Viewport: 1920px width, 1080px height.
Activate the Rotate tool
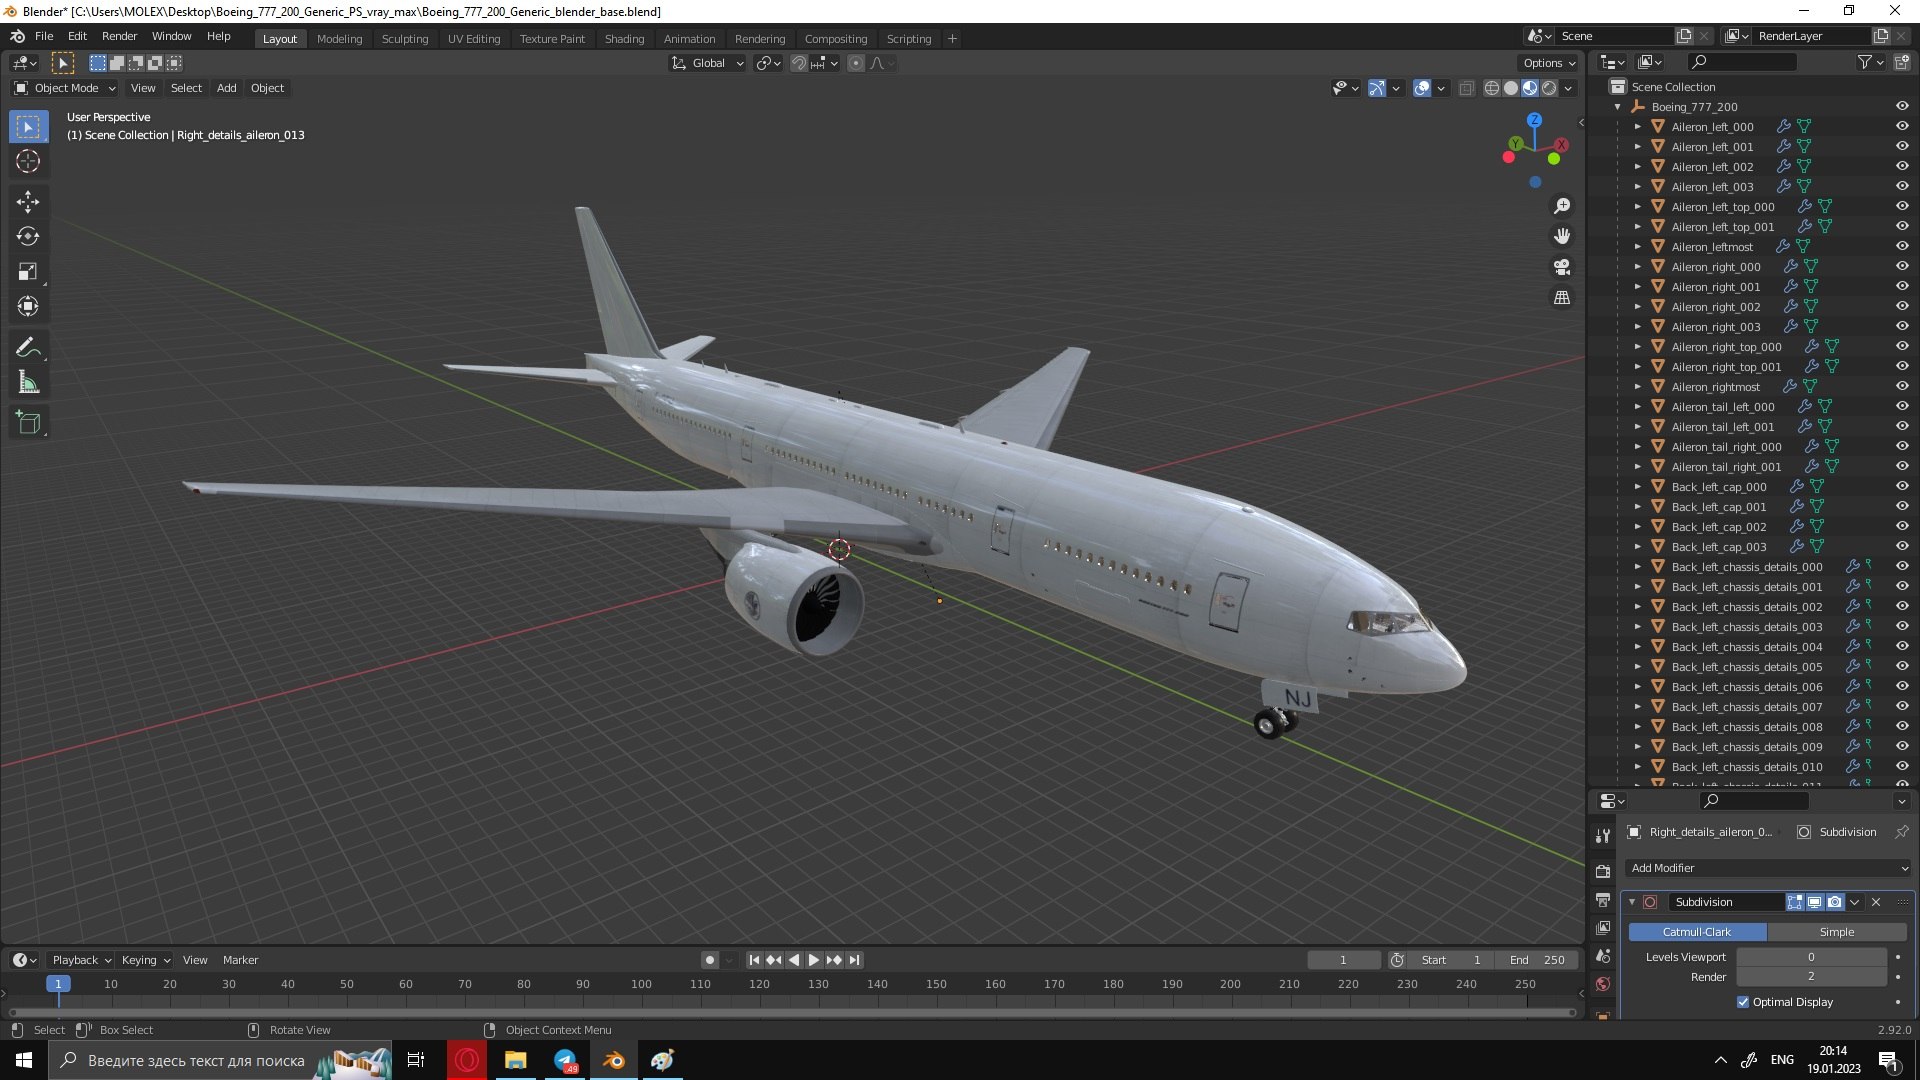[28, 237]
